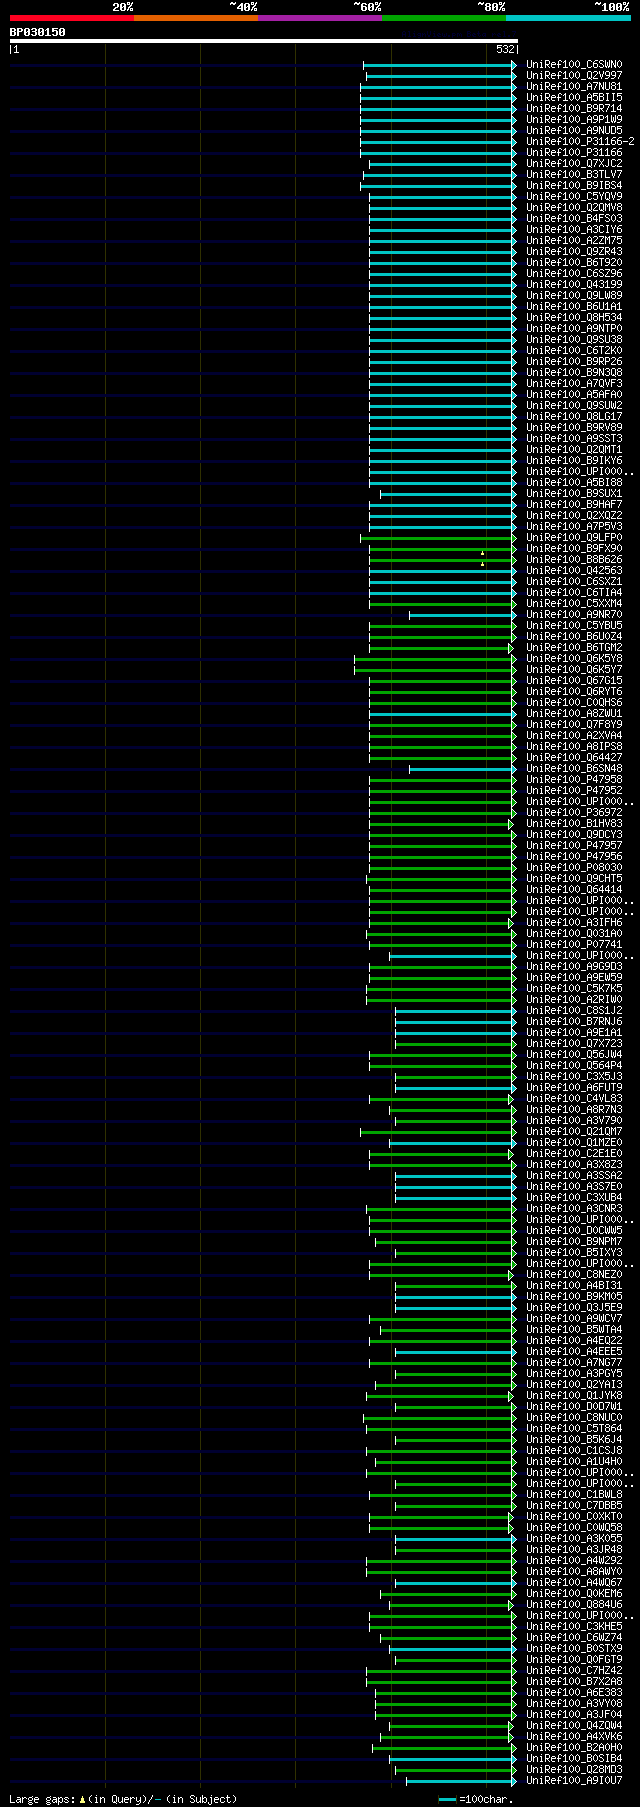Click hit label UniRef100_P07741
The height and width of the screenshot is (1807, 640).
(x=574, y=945)
